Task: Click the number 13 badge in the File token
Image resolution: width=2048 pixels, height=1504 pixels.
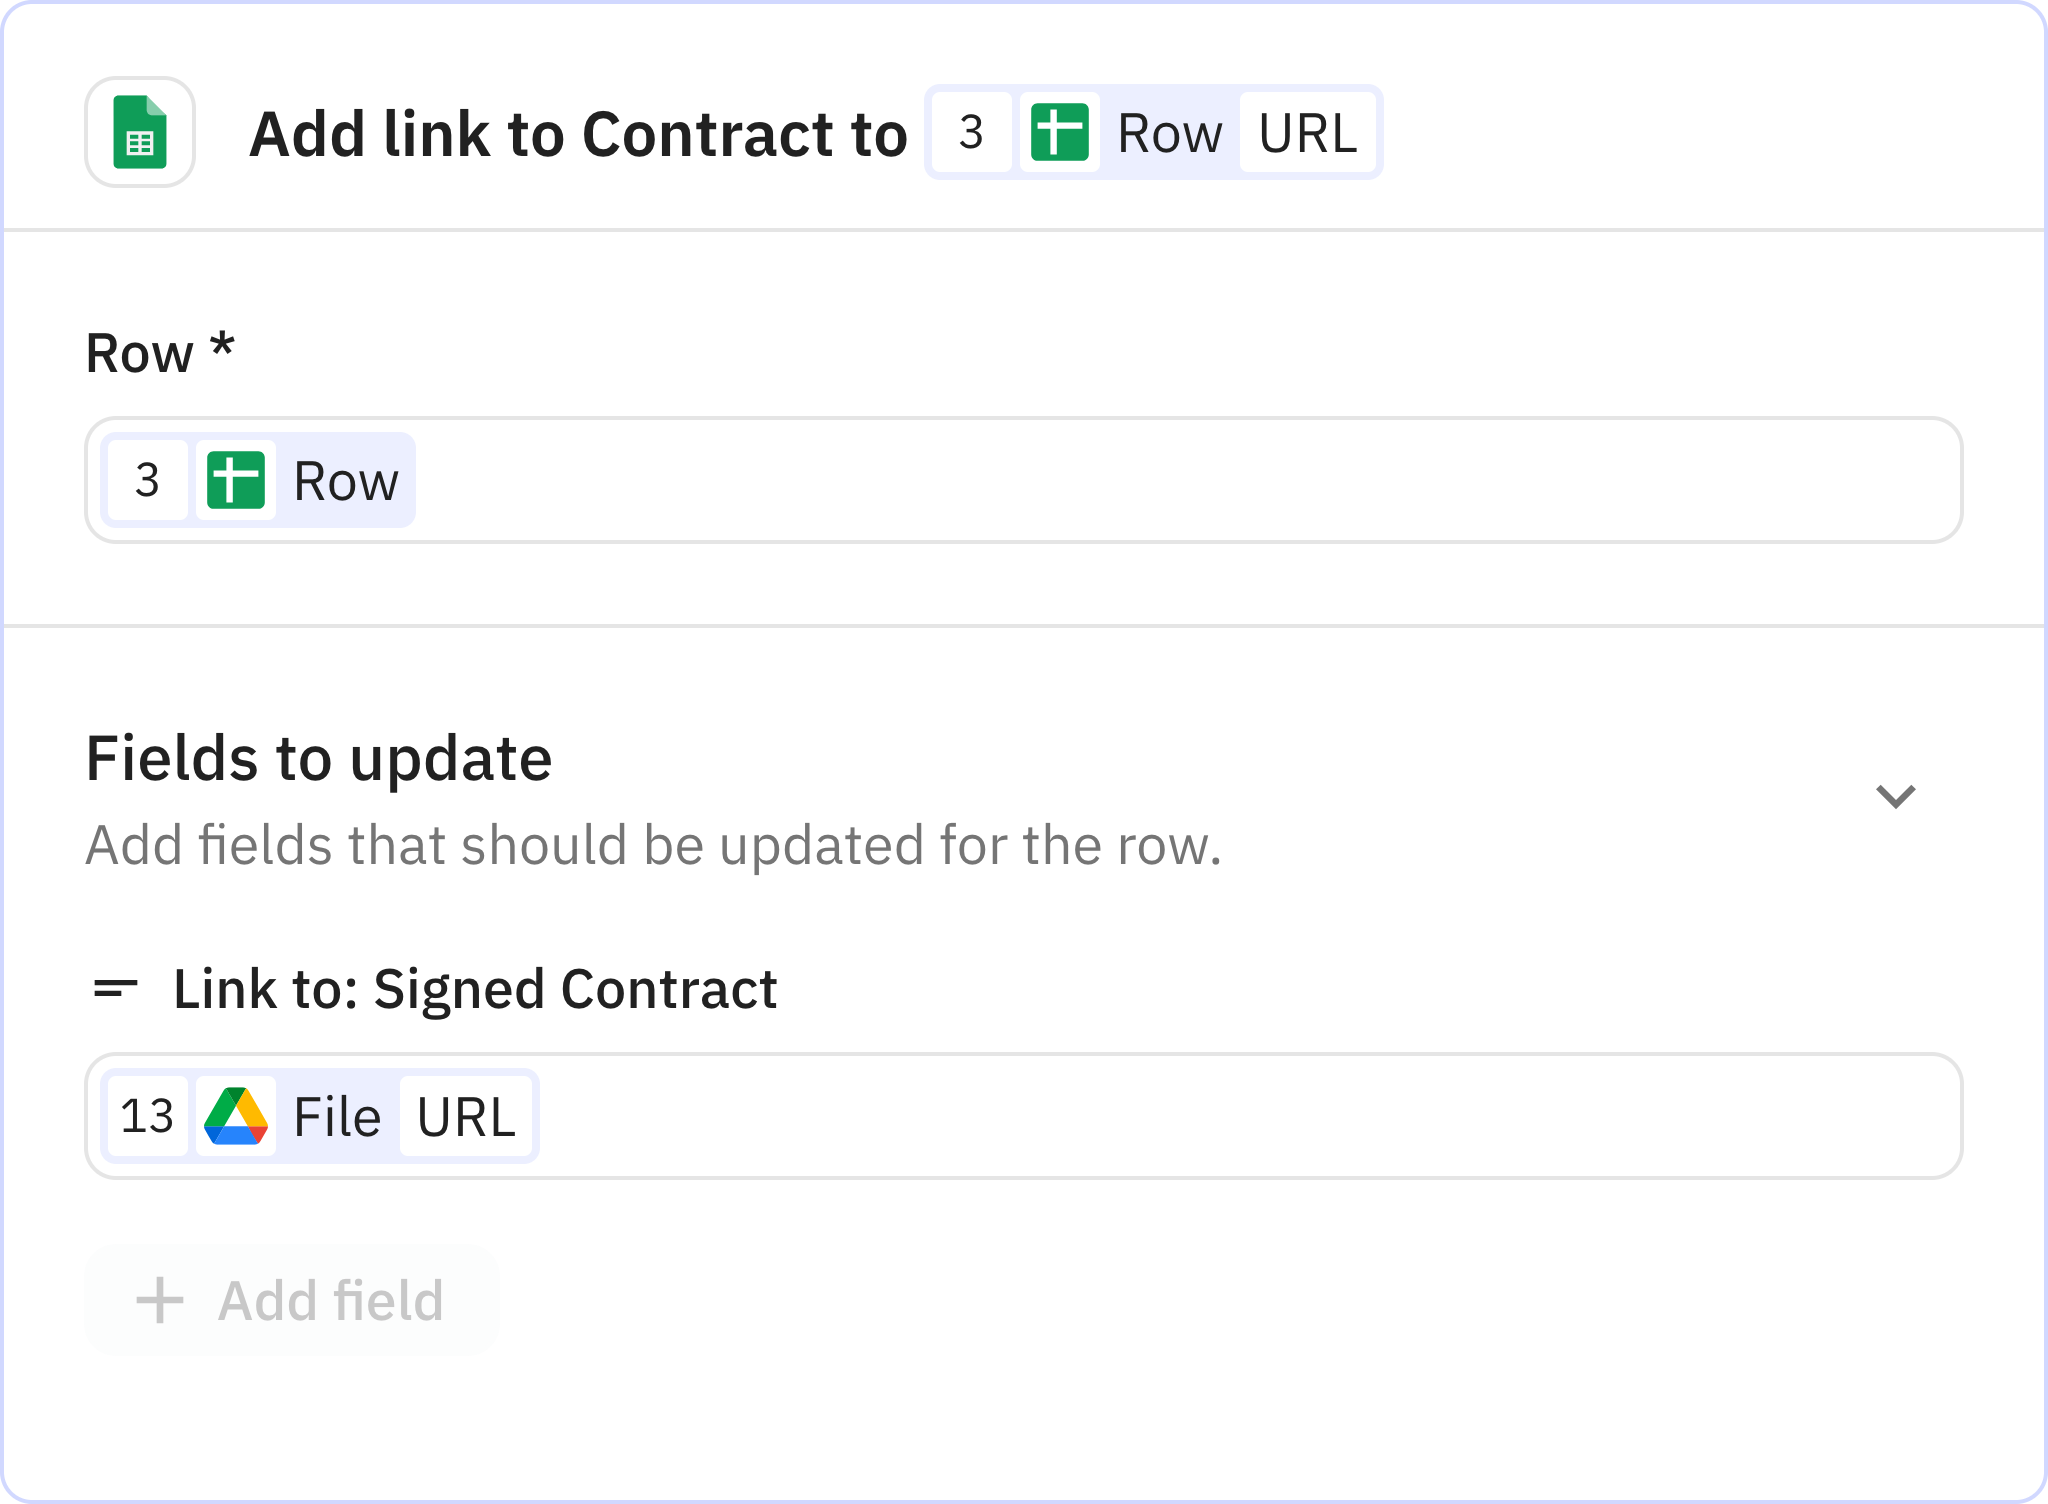Action: coord(146,1115)
